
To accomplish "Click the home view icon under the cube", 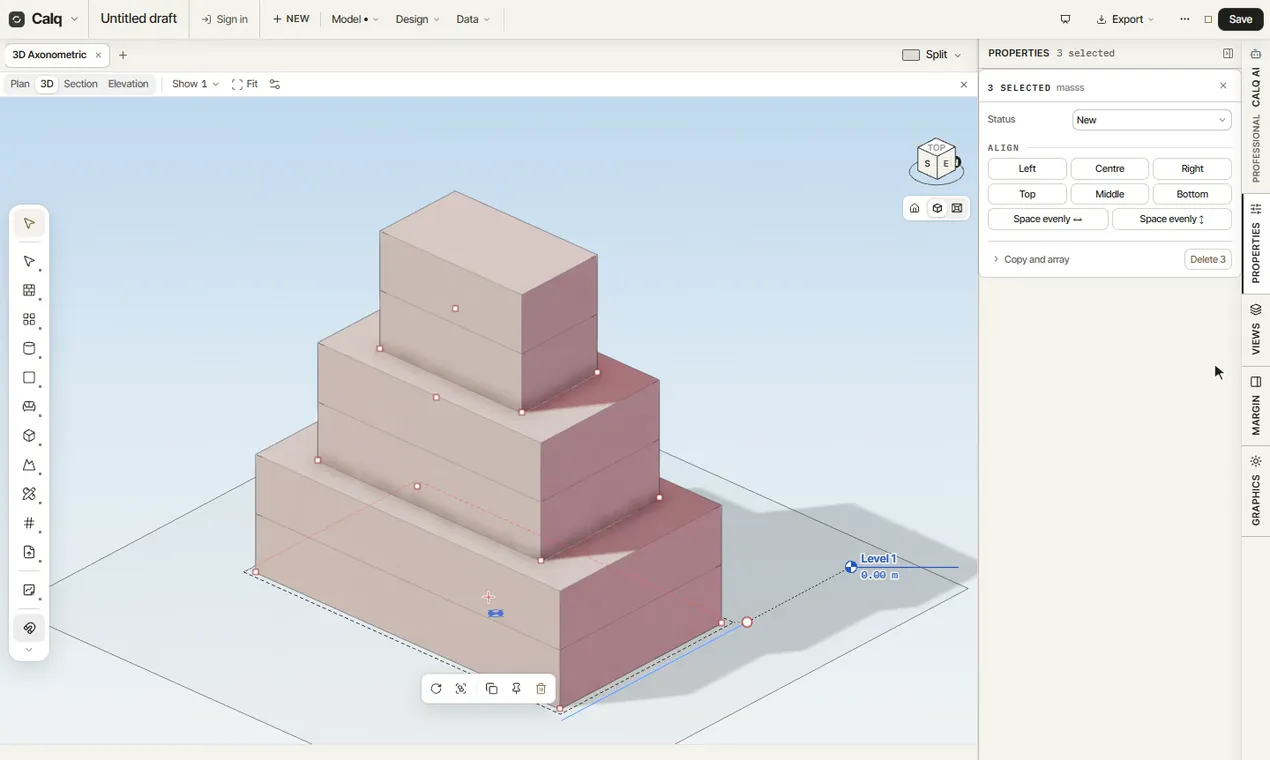I will [914, 208].
